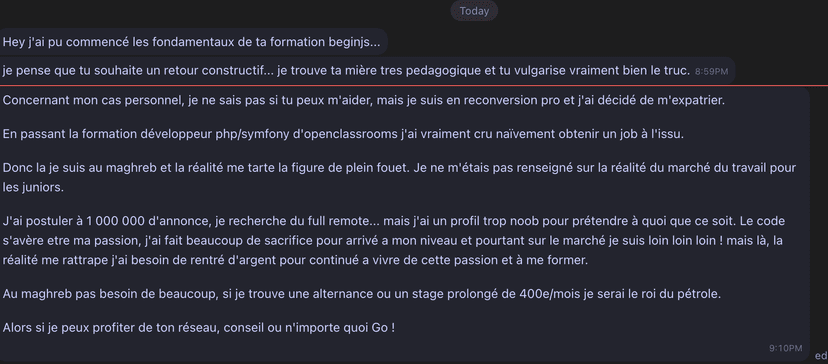The width and height of the screenshot is (828, 364).
Task: Click the line starting 's'avère etre ma passion'
Action: pos(392,241)
